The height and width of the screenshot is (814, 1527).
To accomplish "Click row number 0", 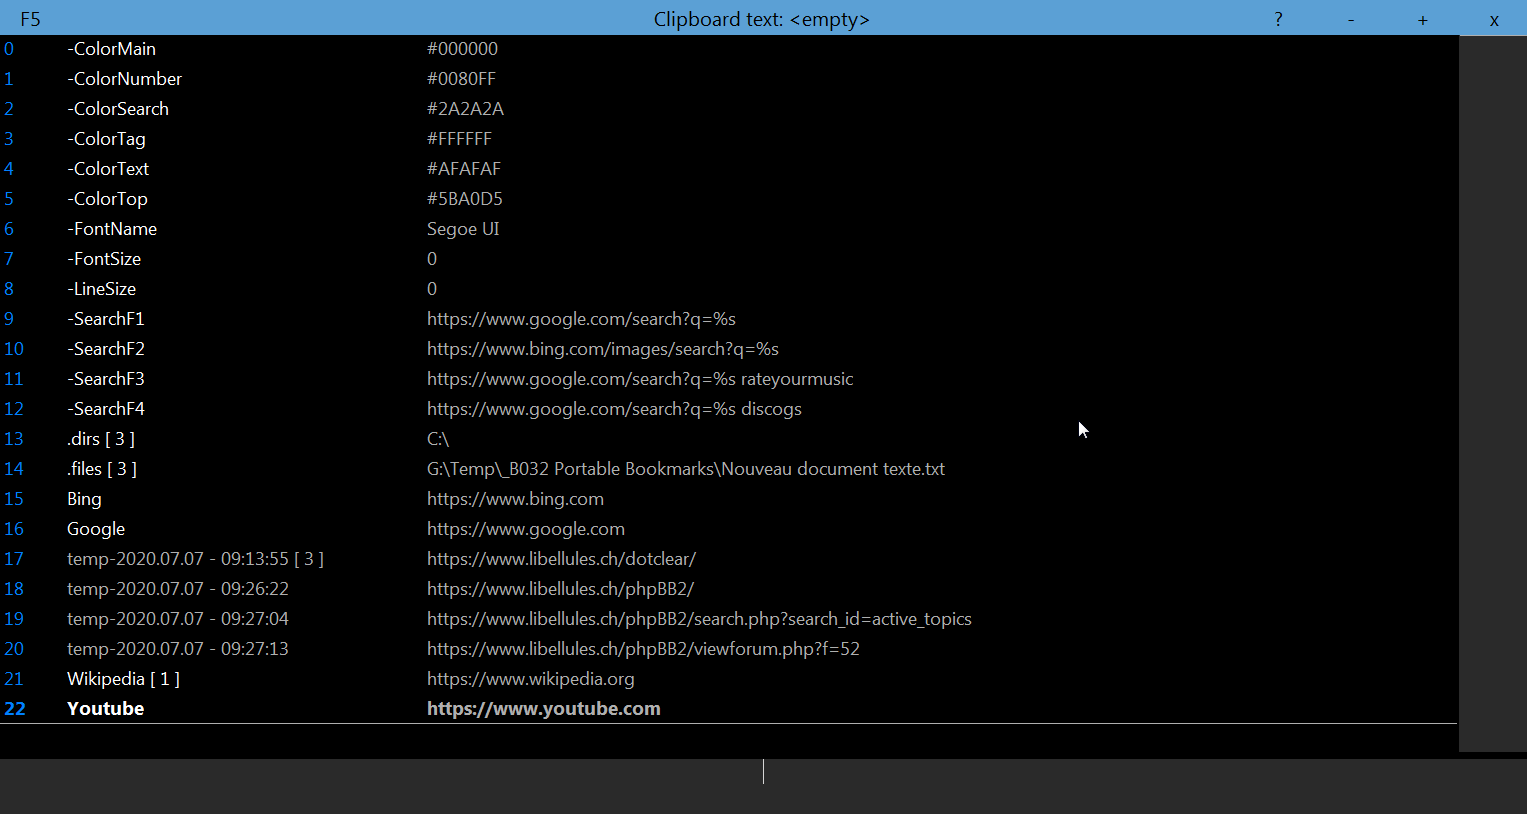I will 9,49.
